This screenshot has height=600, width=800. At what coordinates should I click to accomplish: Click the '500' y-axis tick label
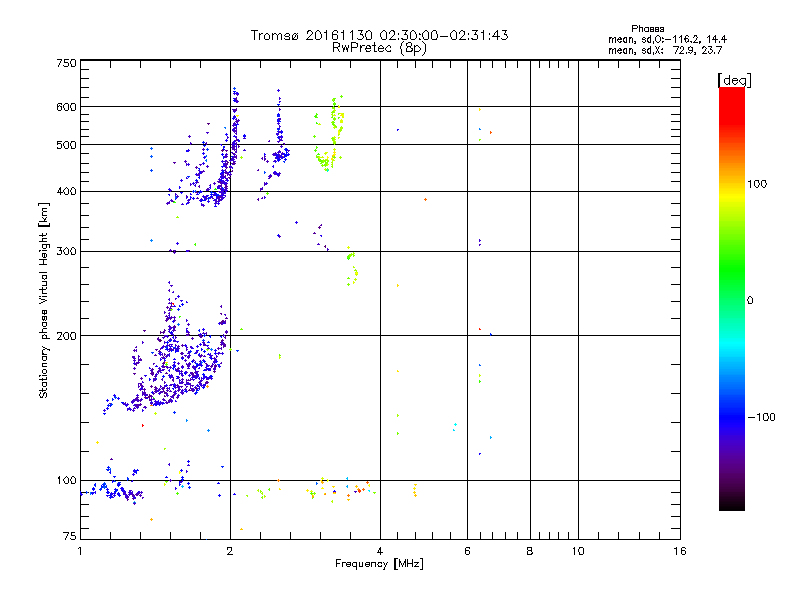coord(66,145)
